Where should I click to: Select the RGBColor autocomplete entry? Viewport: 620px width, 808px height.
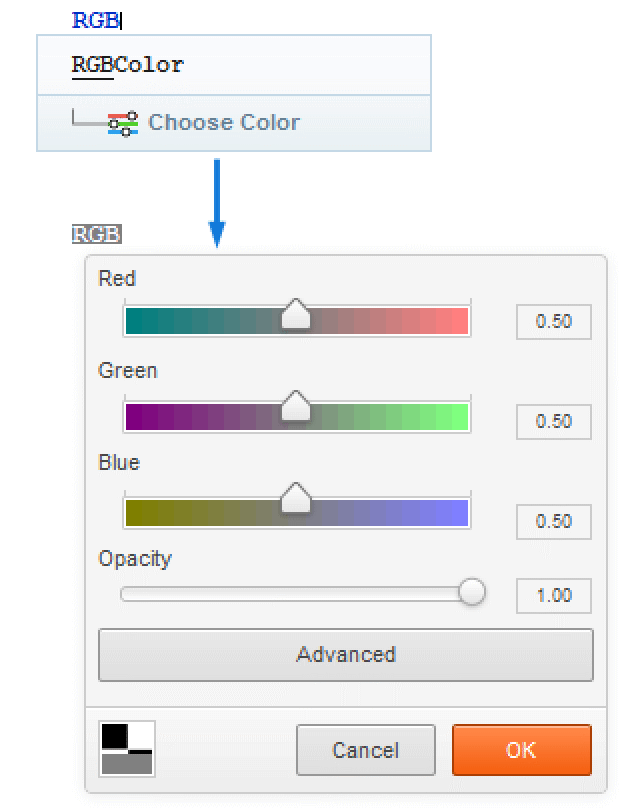128,66
